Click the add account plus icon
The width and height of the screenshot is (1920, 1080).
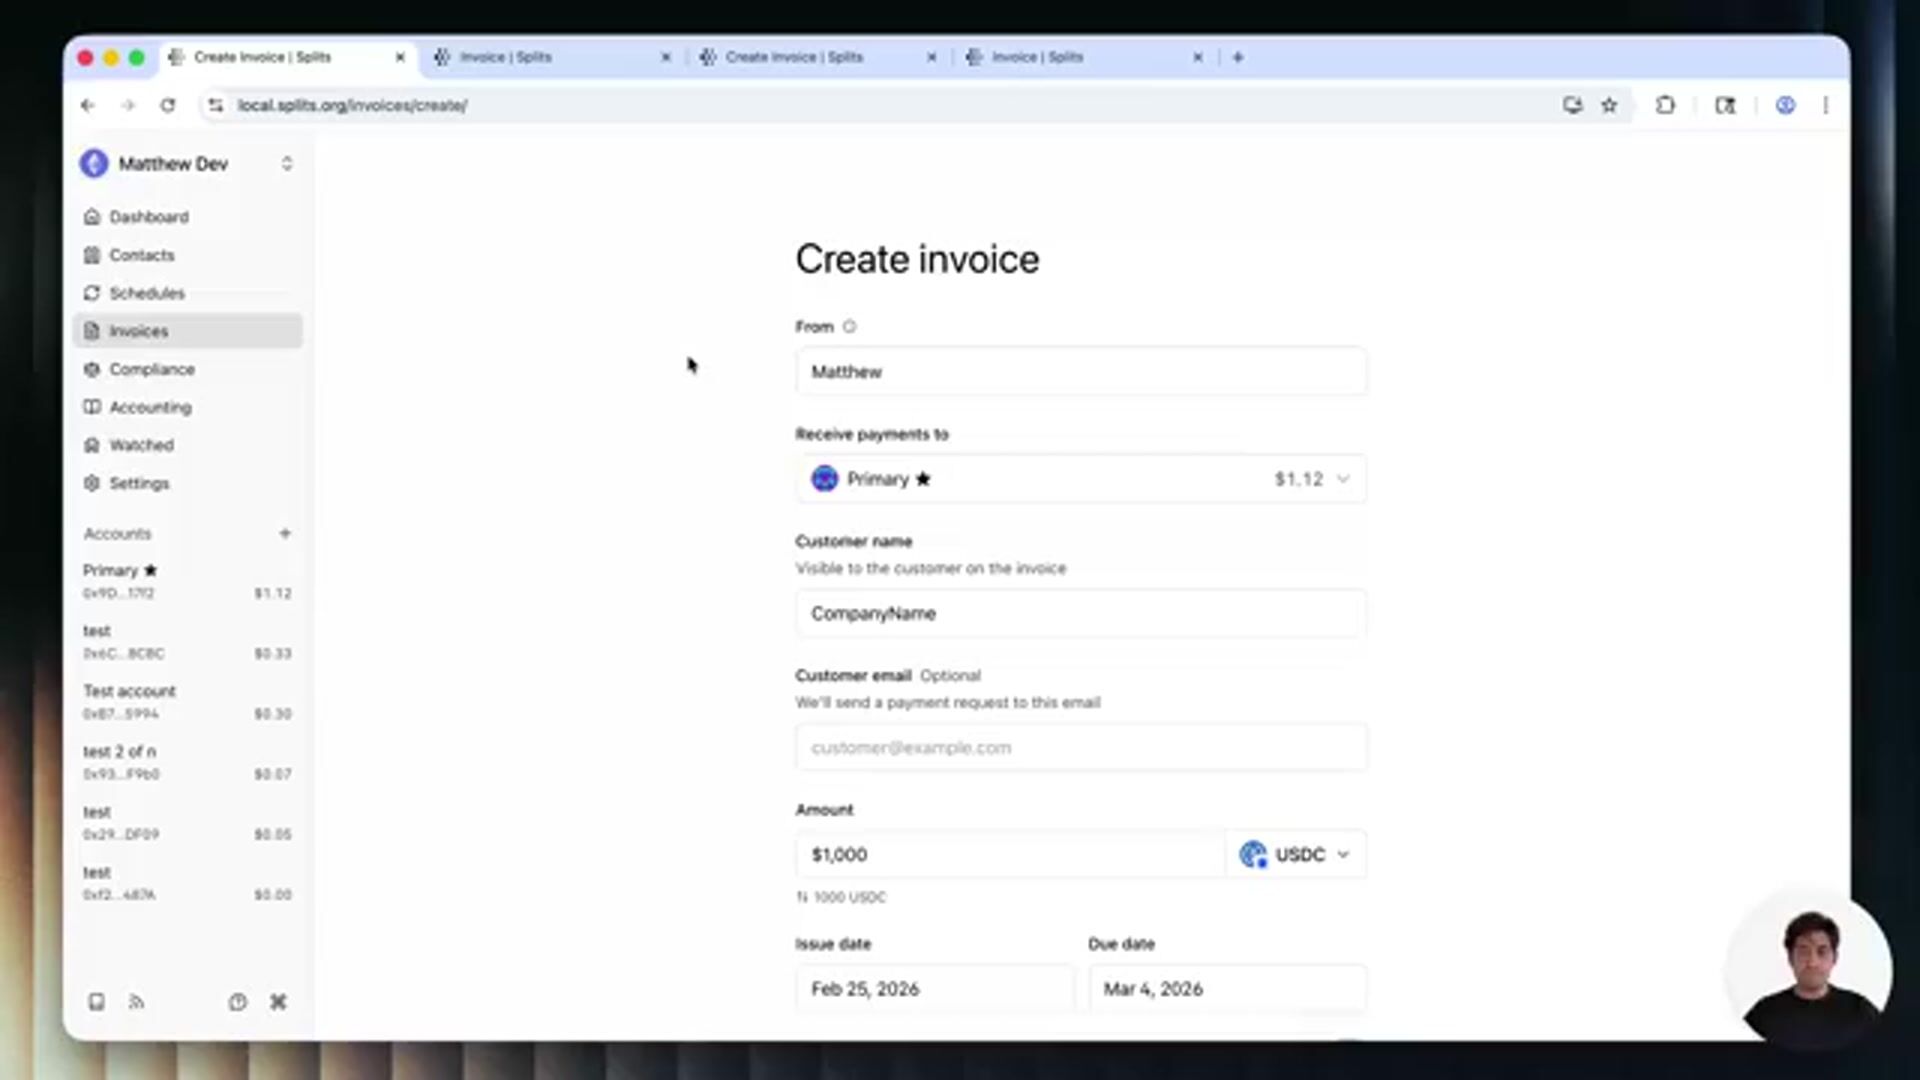coord(285,533)
